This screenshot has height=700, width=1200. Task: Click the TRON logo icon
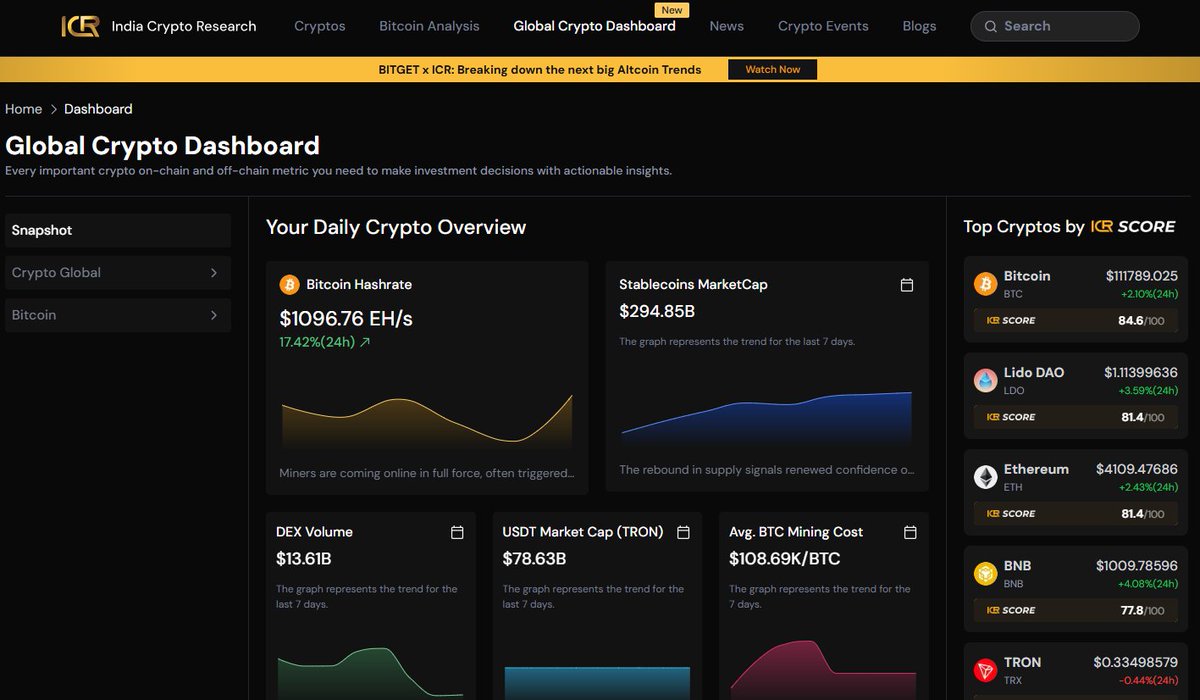(986, 670)
